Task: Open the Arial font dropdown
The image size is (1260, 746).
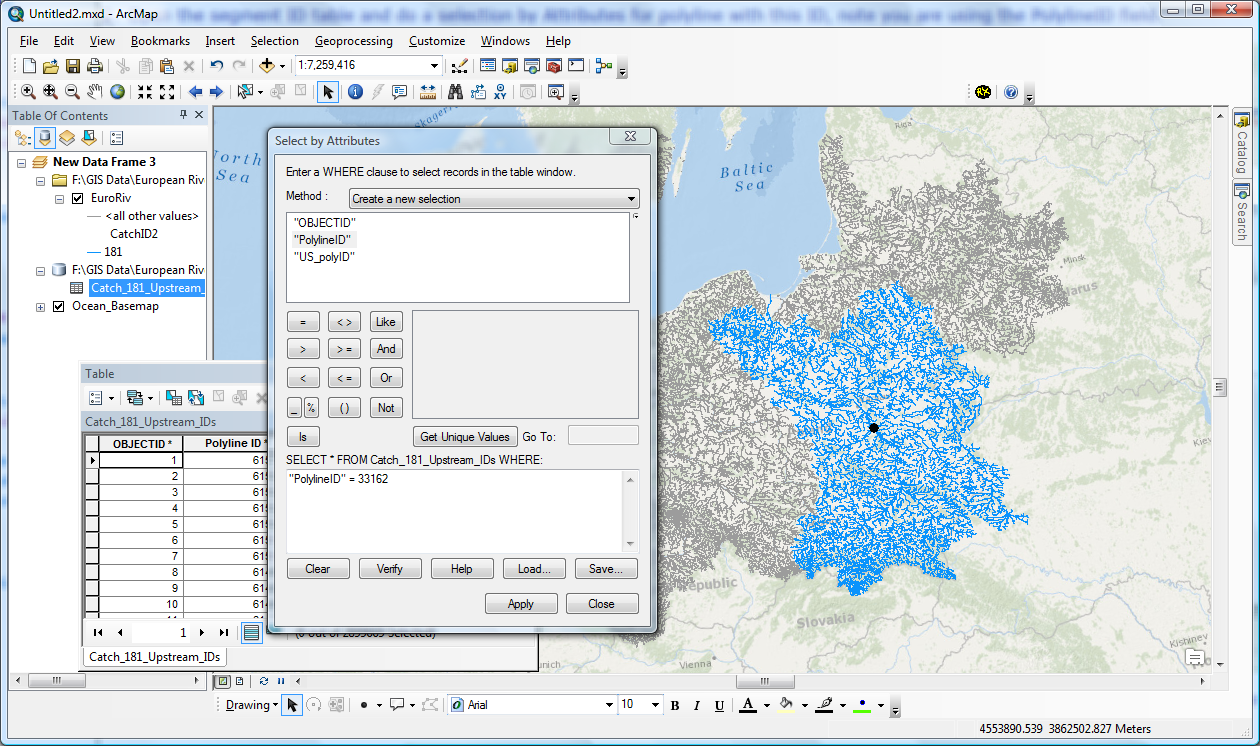Action: click(609, 705)
